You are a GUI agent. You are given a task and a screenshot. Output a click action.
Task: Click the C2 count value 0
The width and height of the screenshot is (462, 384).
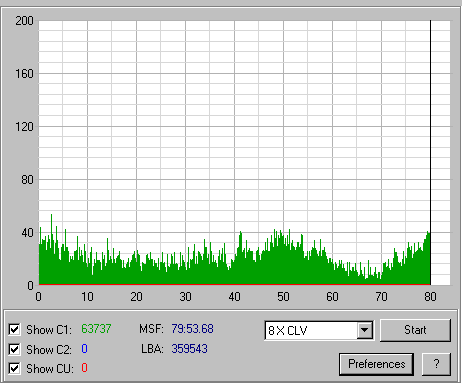[x=84, y=349]
